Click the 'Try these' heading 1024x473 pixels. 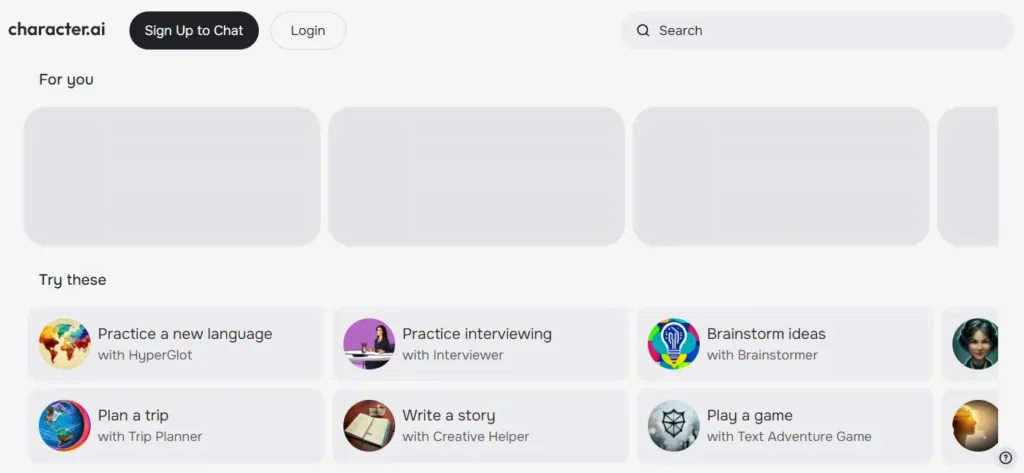point(72,280)
